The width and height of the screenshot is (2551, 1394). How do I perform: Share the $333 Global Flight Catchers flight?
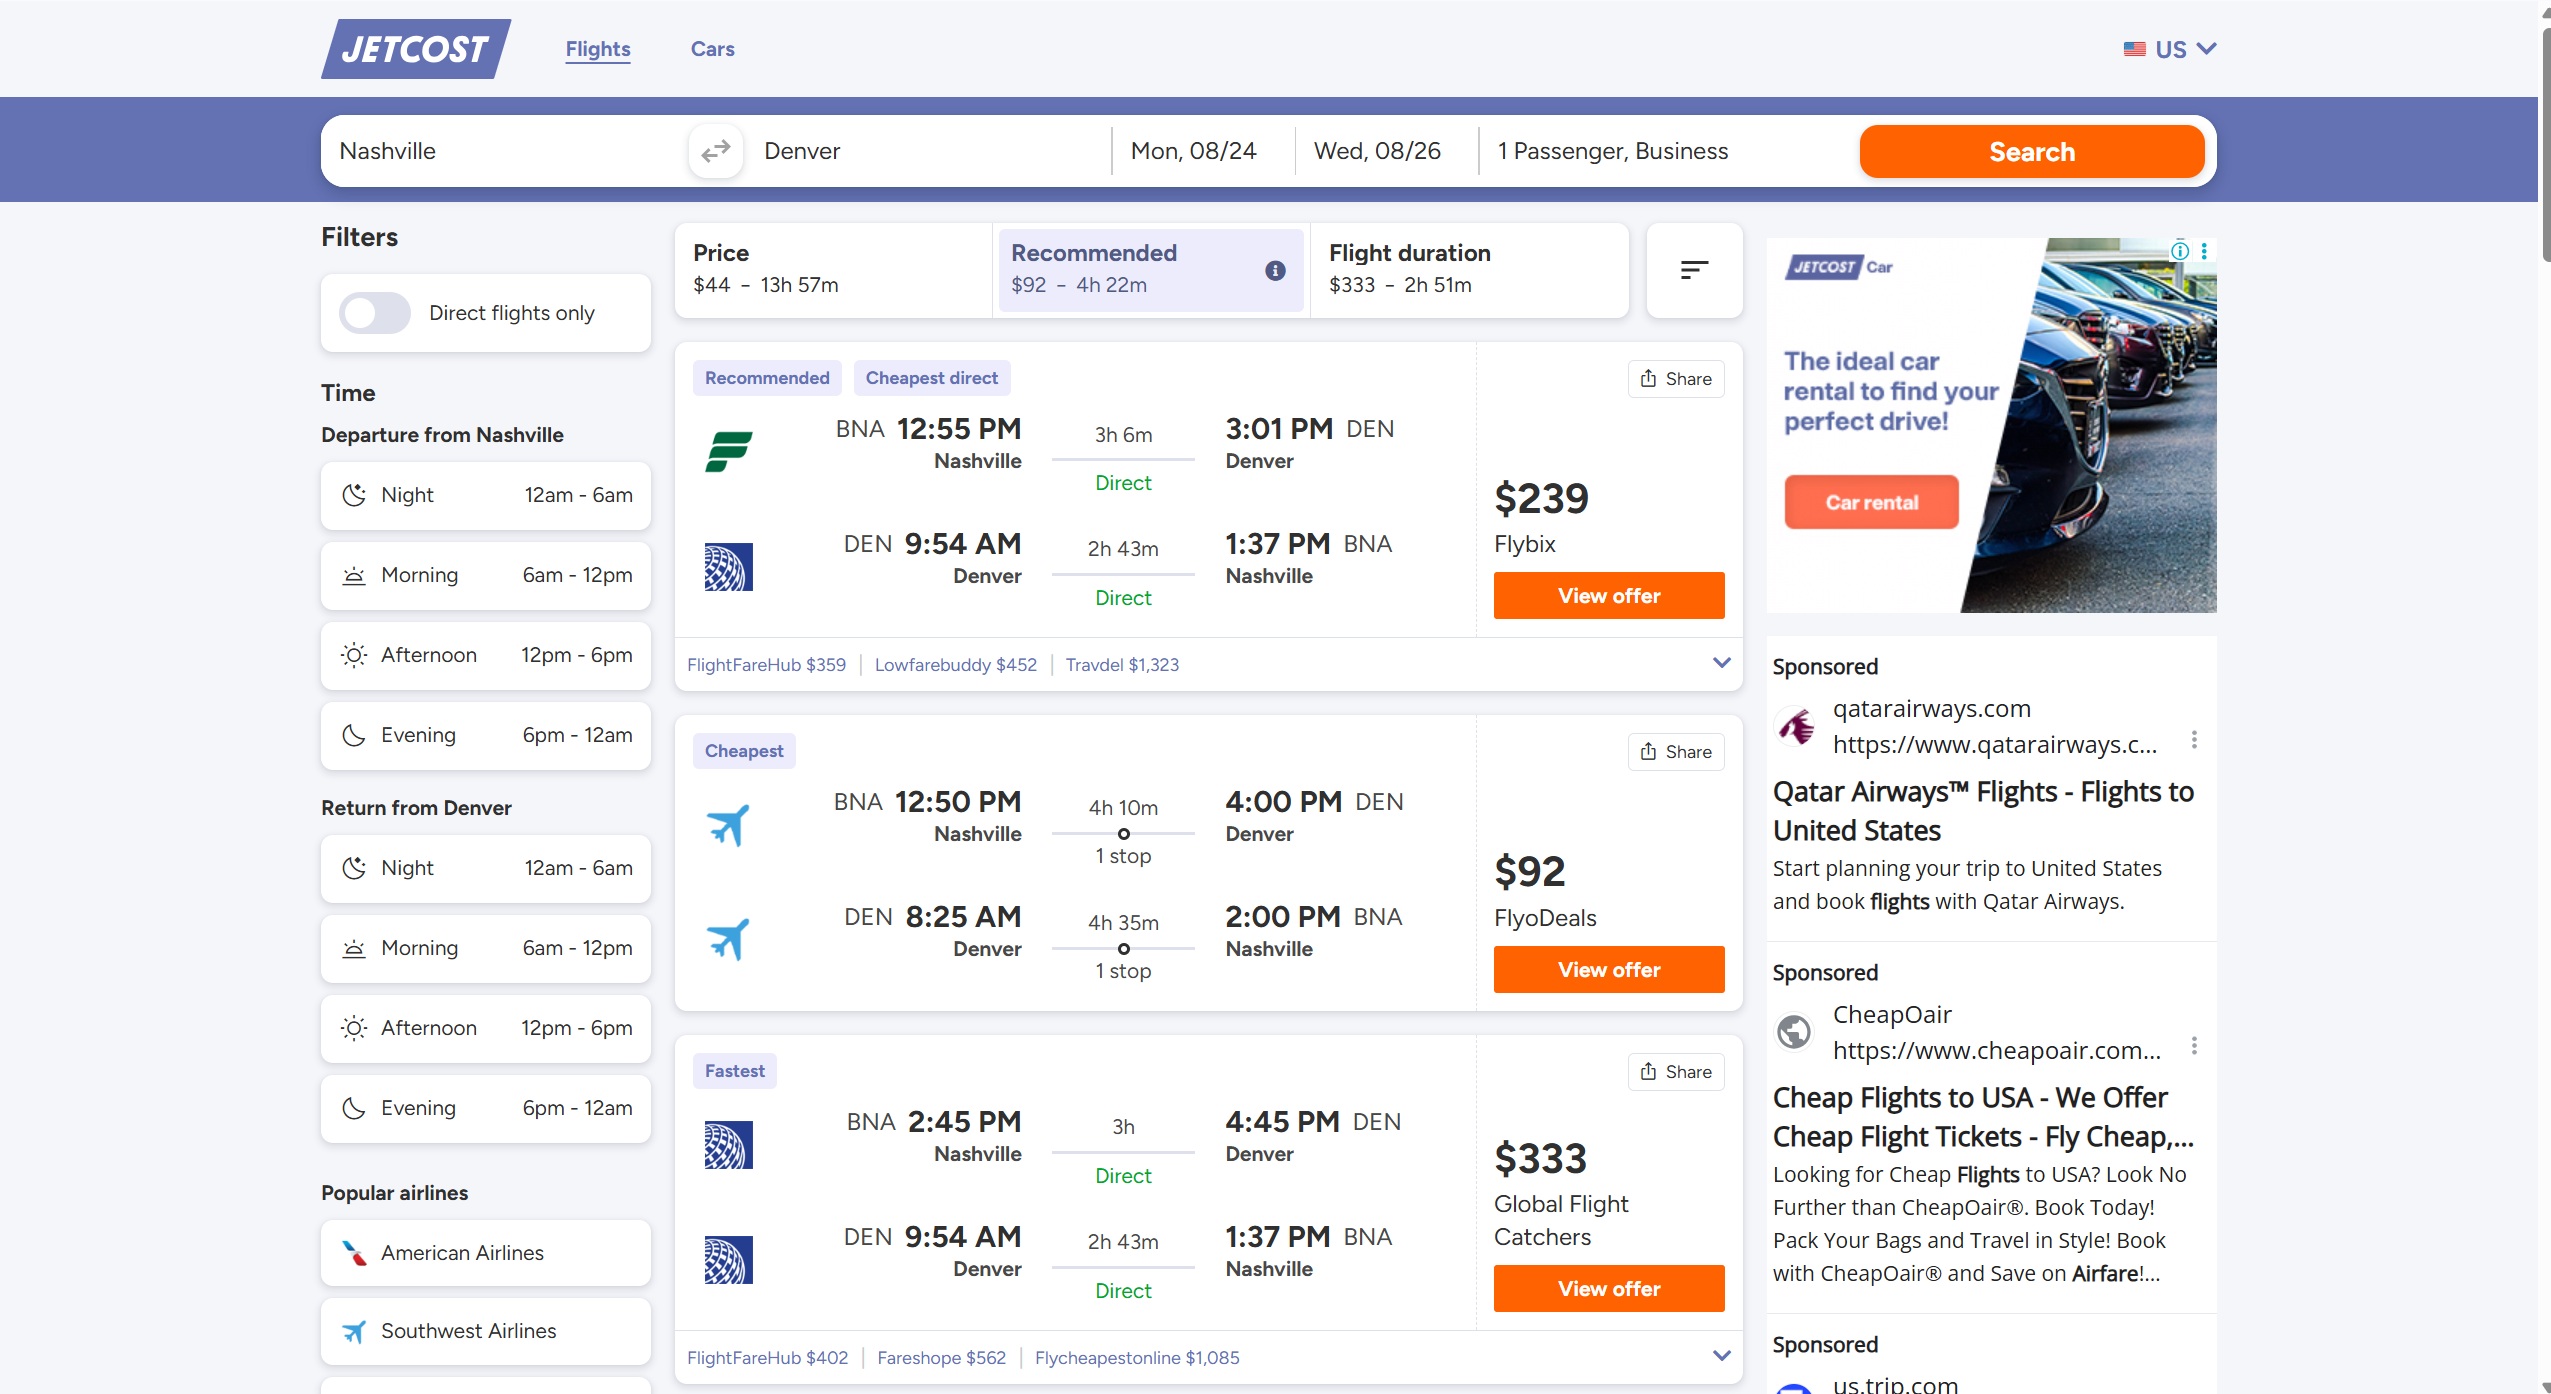pyautogui.click(x=1676, y=1072)
